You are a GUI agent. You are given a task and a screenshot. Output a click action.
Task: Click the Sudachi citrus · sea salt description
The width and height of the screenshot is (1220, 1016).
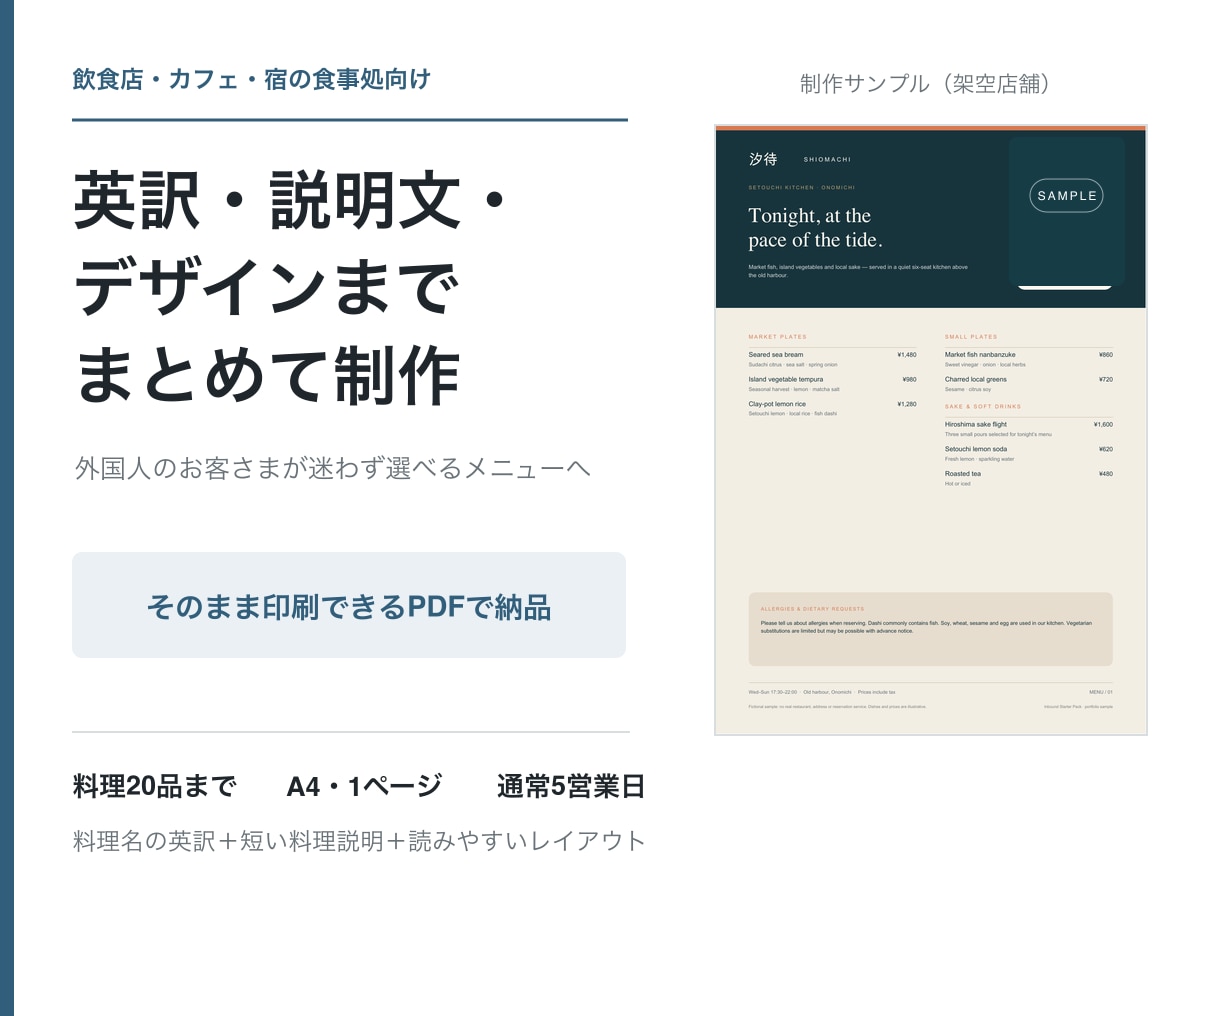click(x=793, y=365)
